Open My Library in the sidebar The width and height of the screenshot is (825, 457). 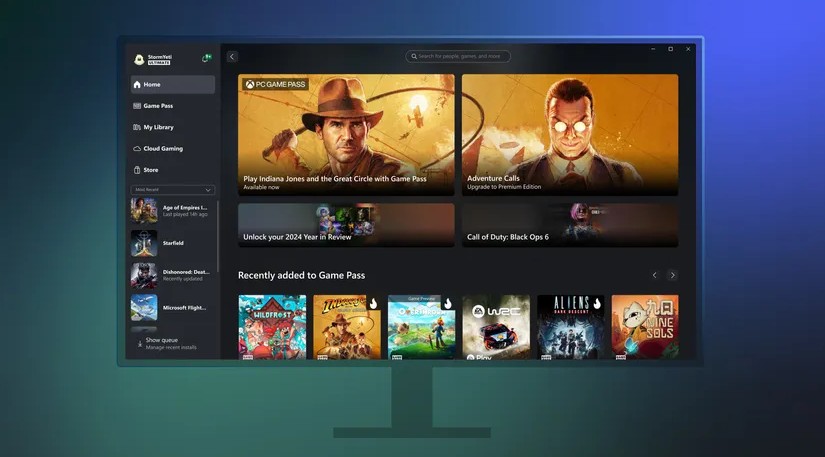tap(173, 127)
